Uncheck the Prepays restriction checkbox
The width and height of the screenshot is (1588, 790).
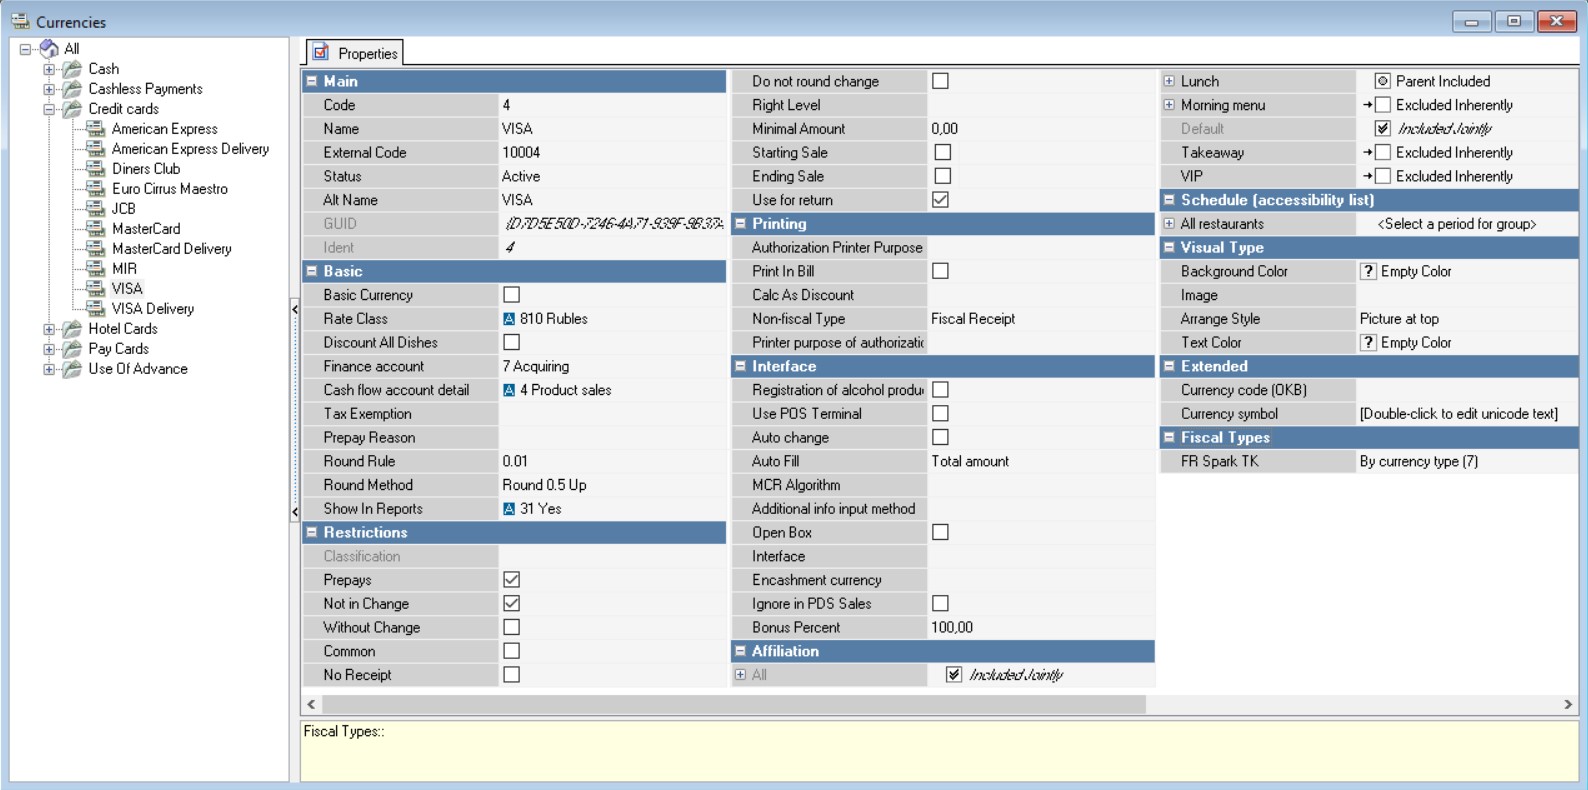pos(511,580)
